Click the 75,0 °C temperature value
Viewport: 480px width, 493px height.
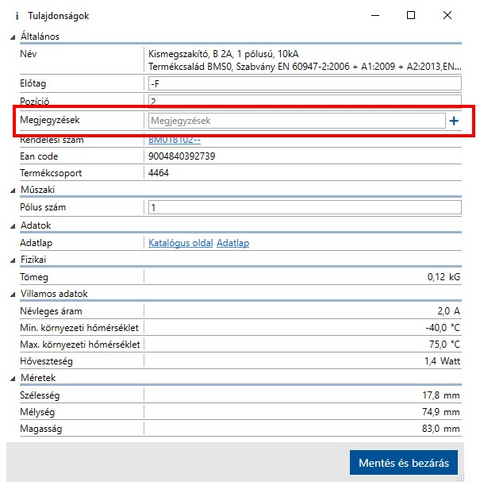tap(444, 344)
